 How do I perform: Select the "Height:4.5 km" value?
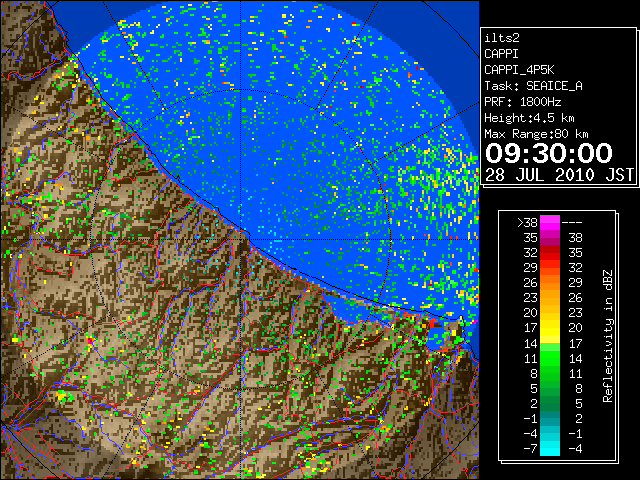coord(529,118)
